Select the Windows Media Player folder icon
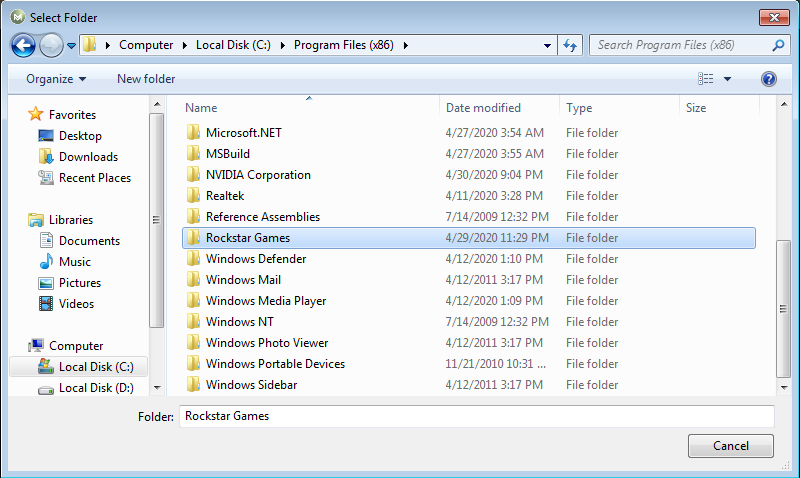The width and height of the screenshot is (800, 478). 193,300
